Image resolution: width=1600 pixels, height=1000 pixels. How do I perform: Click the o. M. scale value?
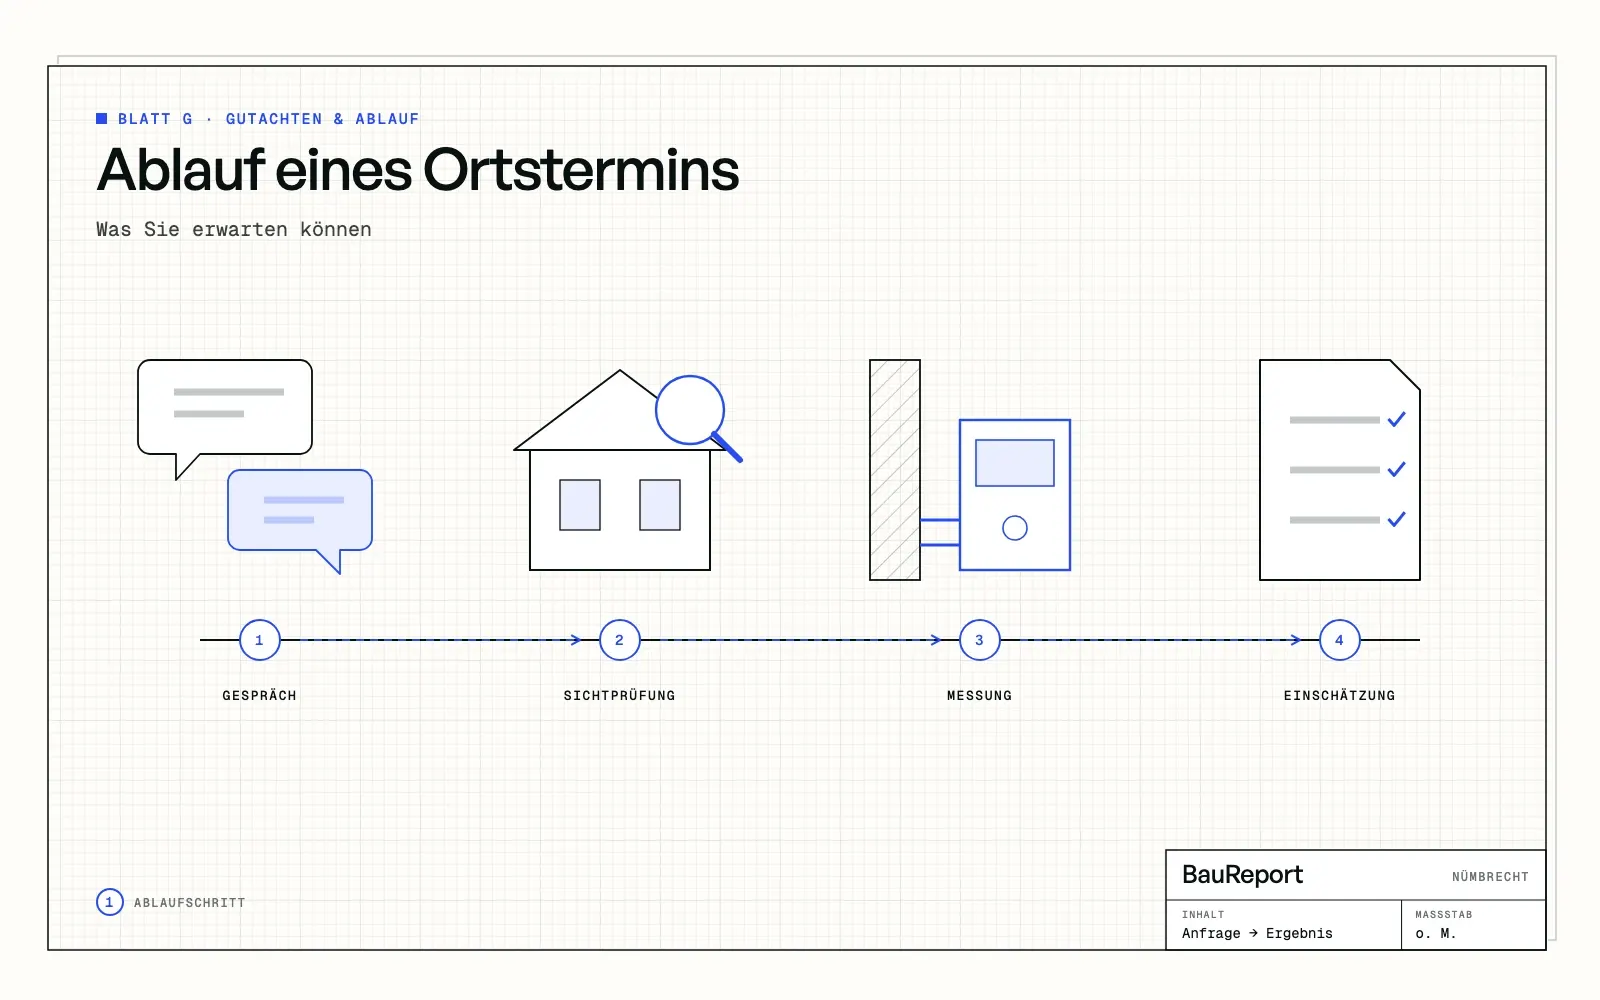pyautogui.click(x=1436, y=934)
